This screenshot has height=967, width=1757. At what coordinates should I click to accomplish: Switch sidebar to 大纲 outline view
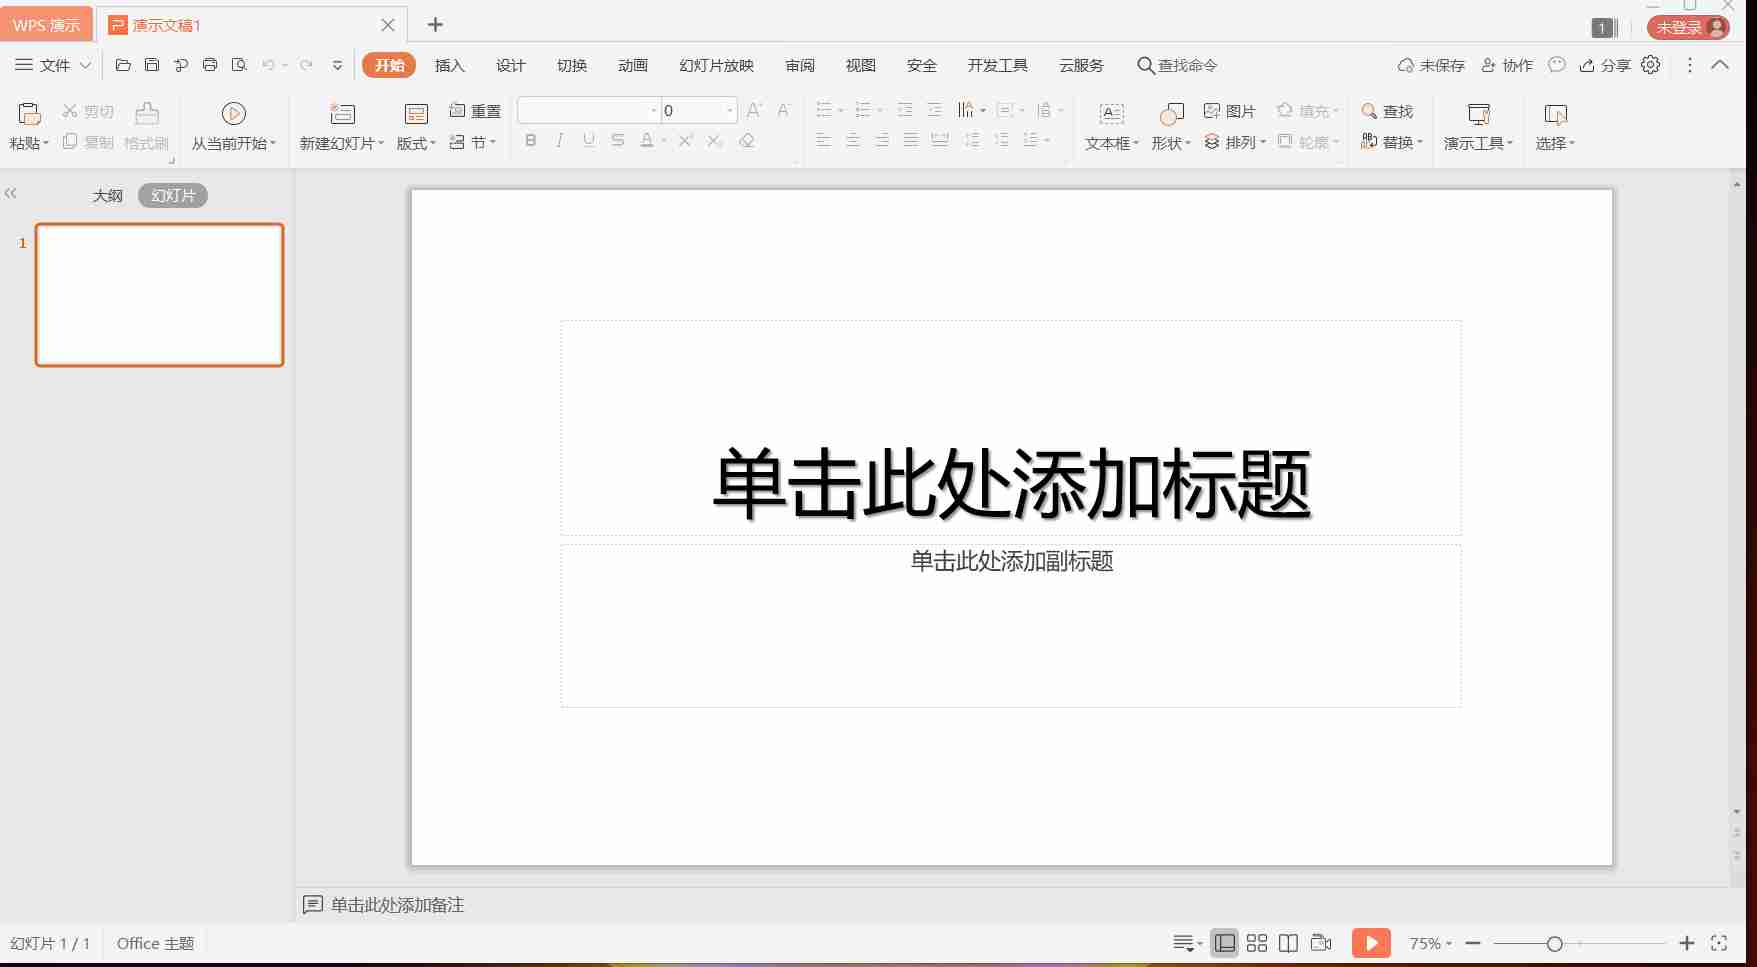click(x=107, y=196)
